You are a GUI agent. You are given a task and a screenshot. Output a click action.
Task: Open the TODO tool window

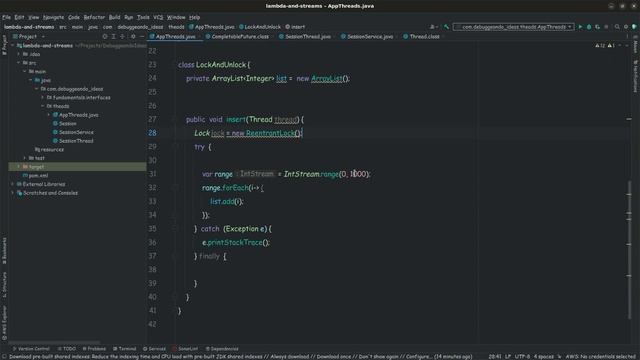coord(67,349)
